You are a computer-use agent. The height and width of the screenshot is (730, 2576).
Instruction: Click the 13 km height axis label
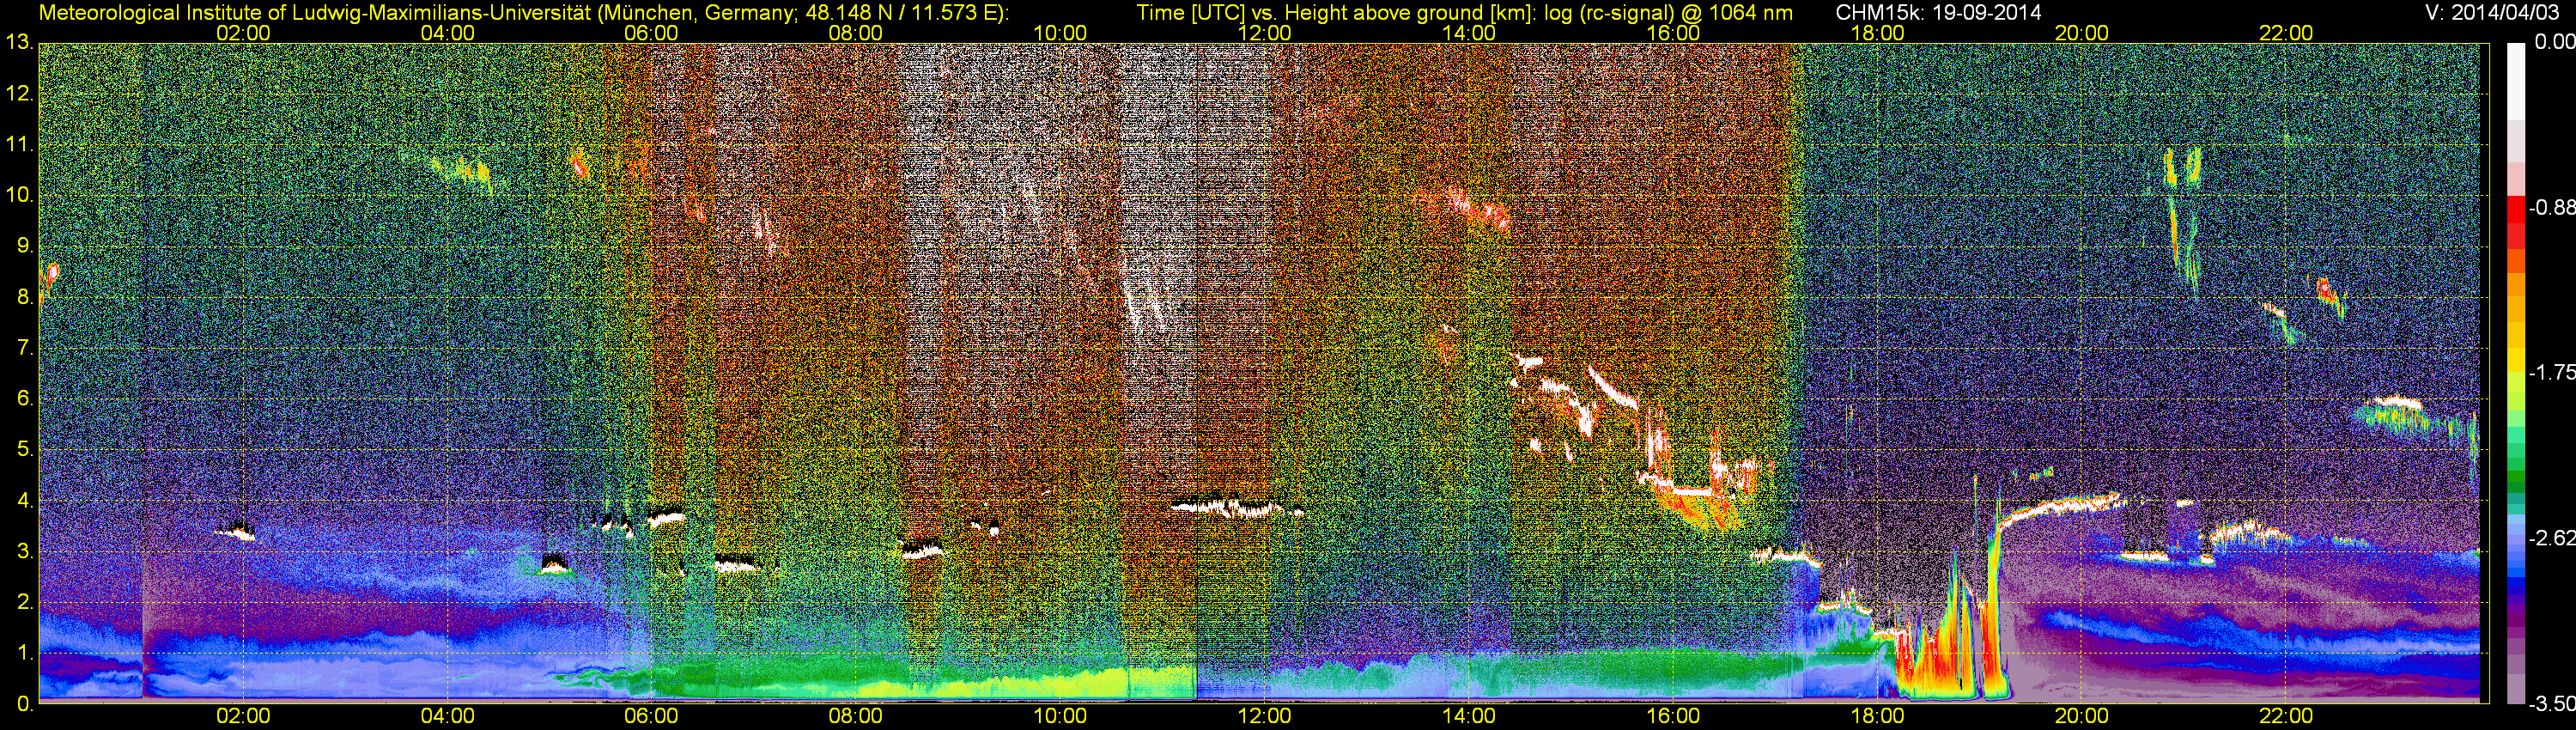(19, 43)
